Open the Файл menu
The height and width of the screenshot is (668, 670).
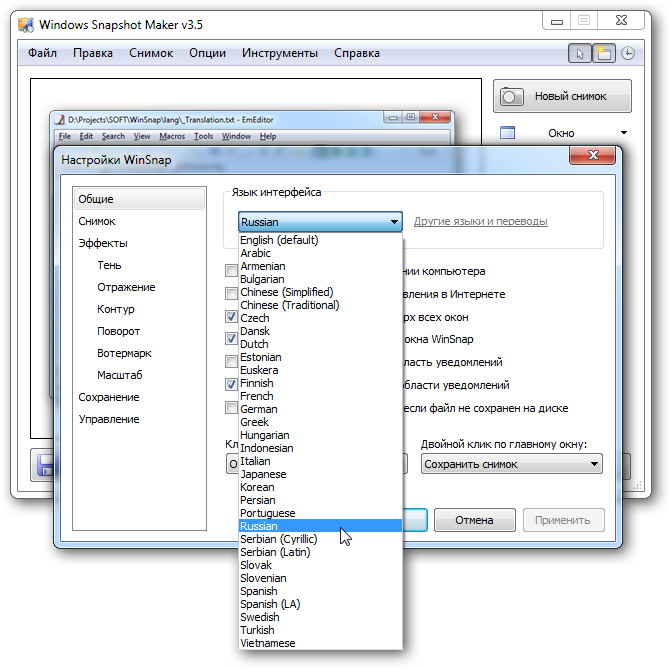point(42,53)
